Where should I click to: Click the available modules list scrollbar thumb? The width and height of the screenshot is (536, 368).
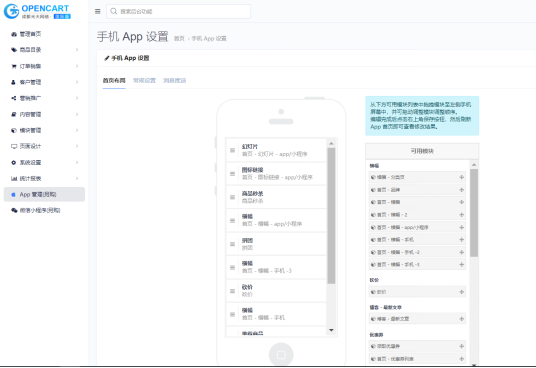[474, 213]
